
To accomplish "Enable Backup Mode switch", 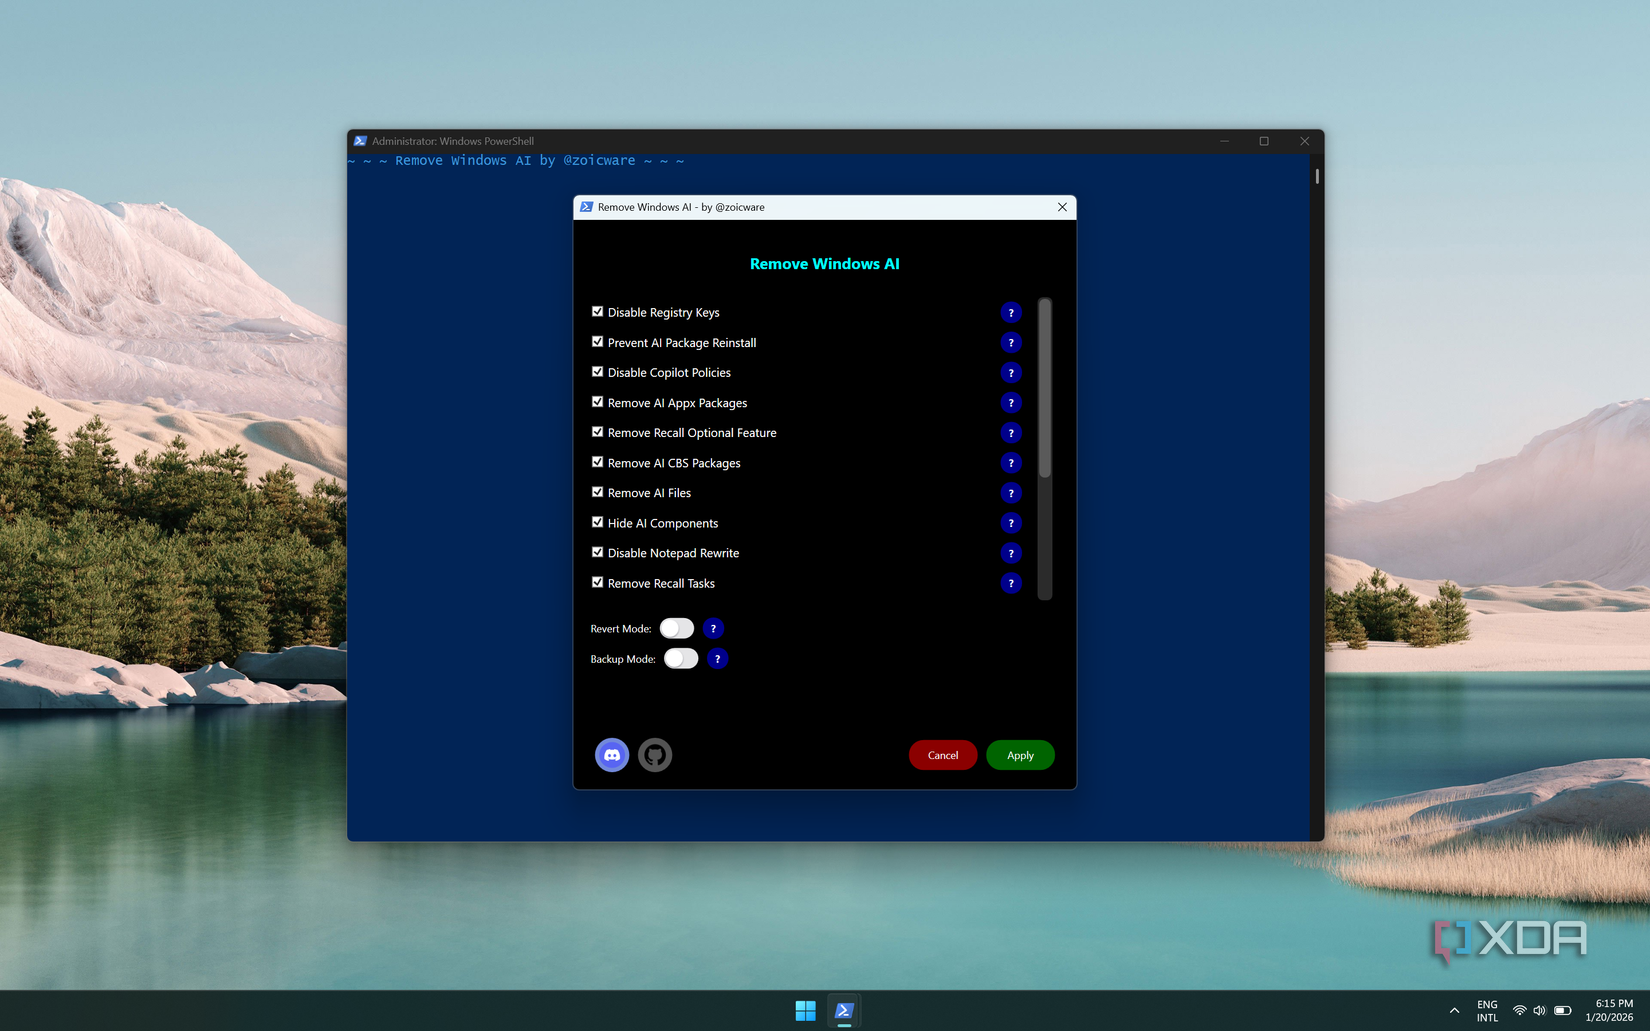I will pos(681,658).
